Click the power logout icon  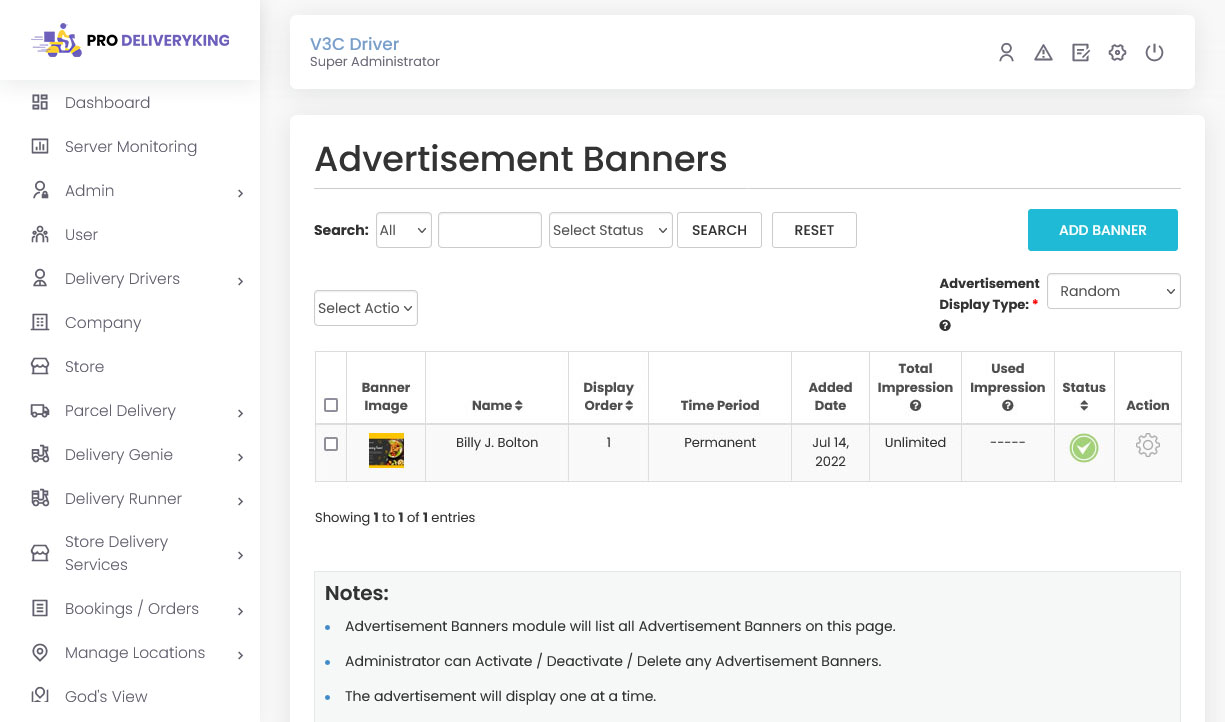1155,53
